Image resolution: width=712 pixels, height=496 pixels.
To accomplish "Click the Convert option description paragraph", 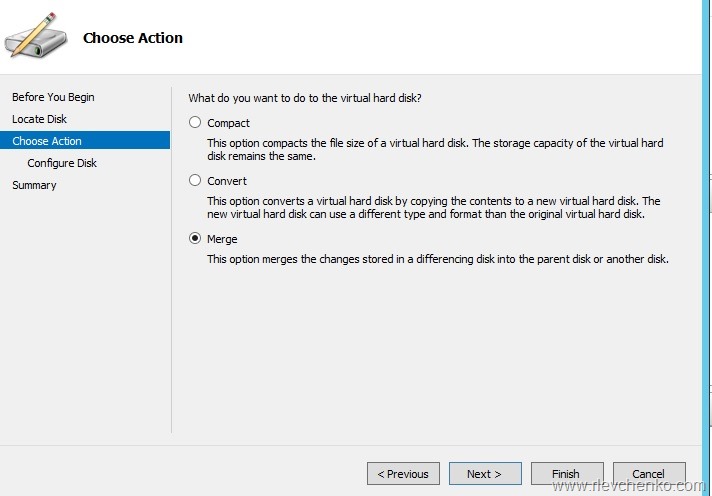I will point(435,208).
